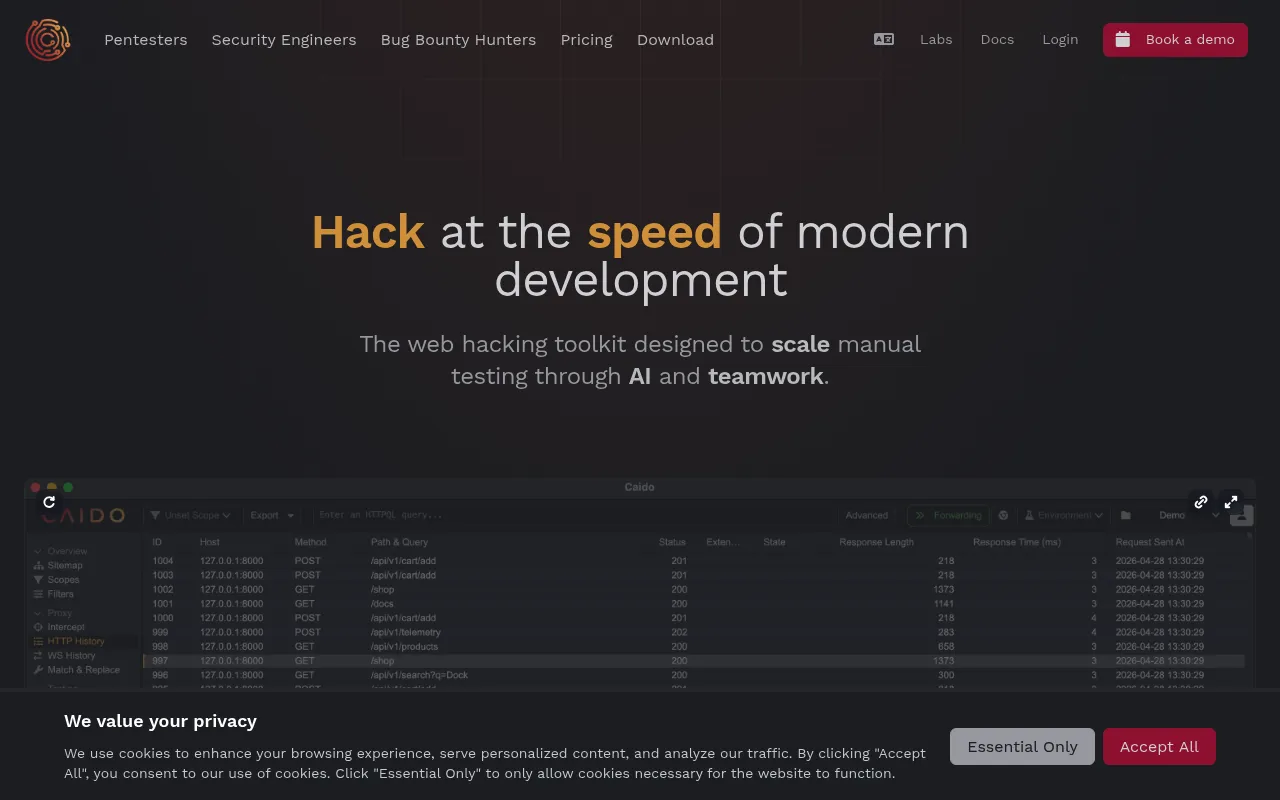
Task: Toggle the Forwarding switch in Caido
Action: 948,515
